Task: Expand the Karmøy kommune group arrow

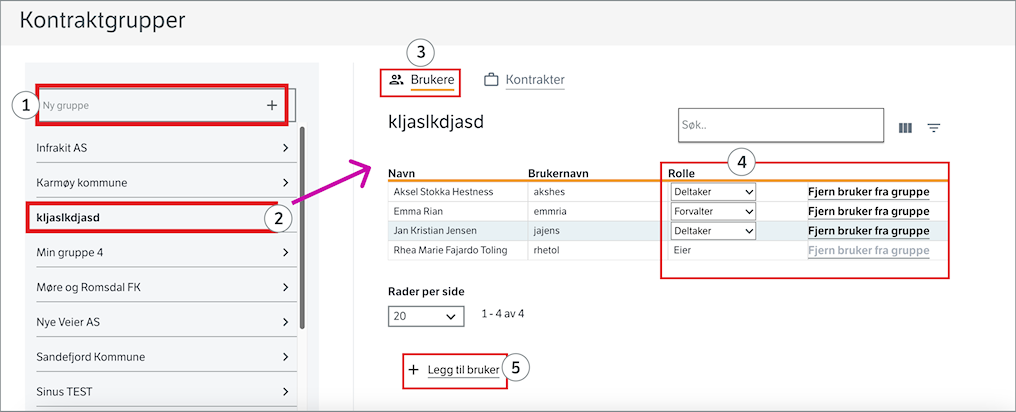Action: [285, 183]
